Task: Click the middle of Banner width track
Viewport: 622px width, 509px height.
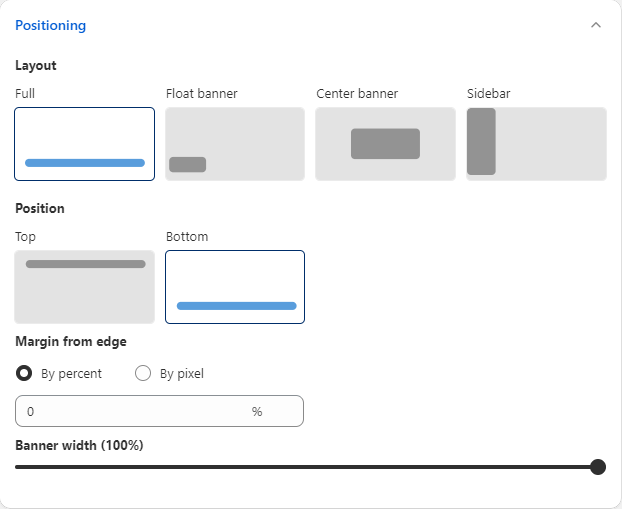Action: 305,467
